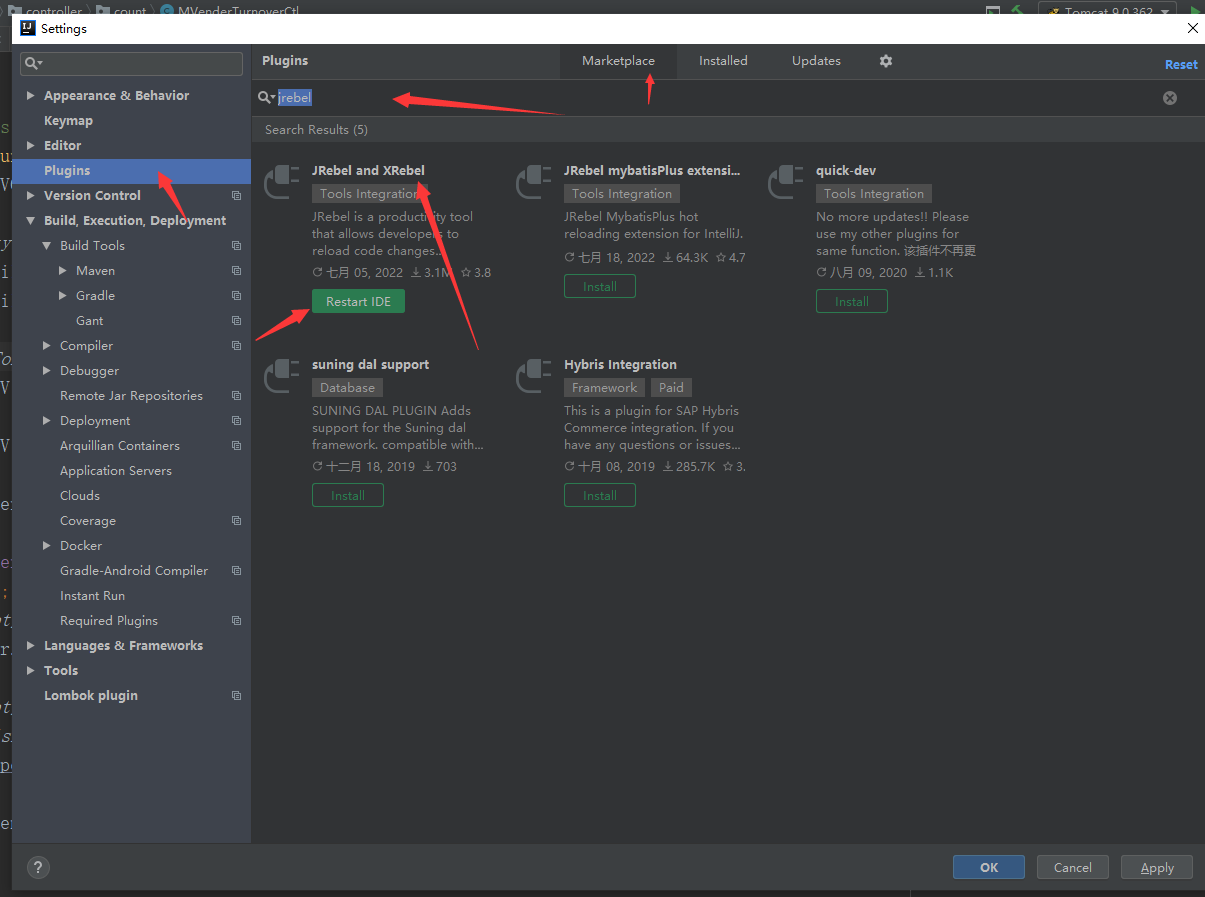Screen dimensions: 1205x897
Task: Switch to the Updates tab
Action: [x=816, y=61]
